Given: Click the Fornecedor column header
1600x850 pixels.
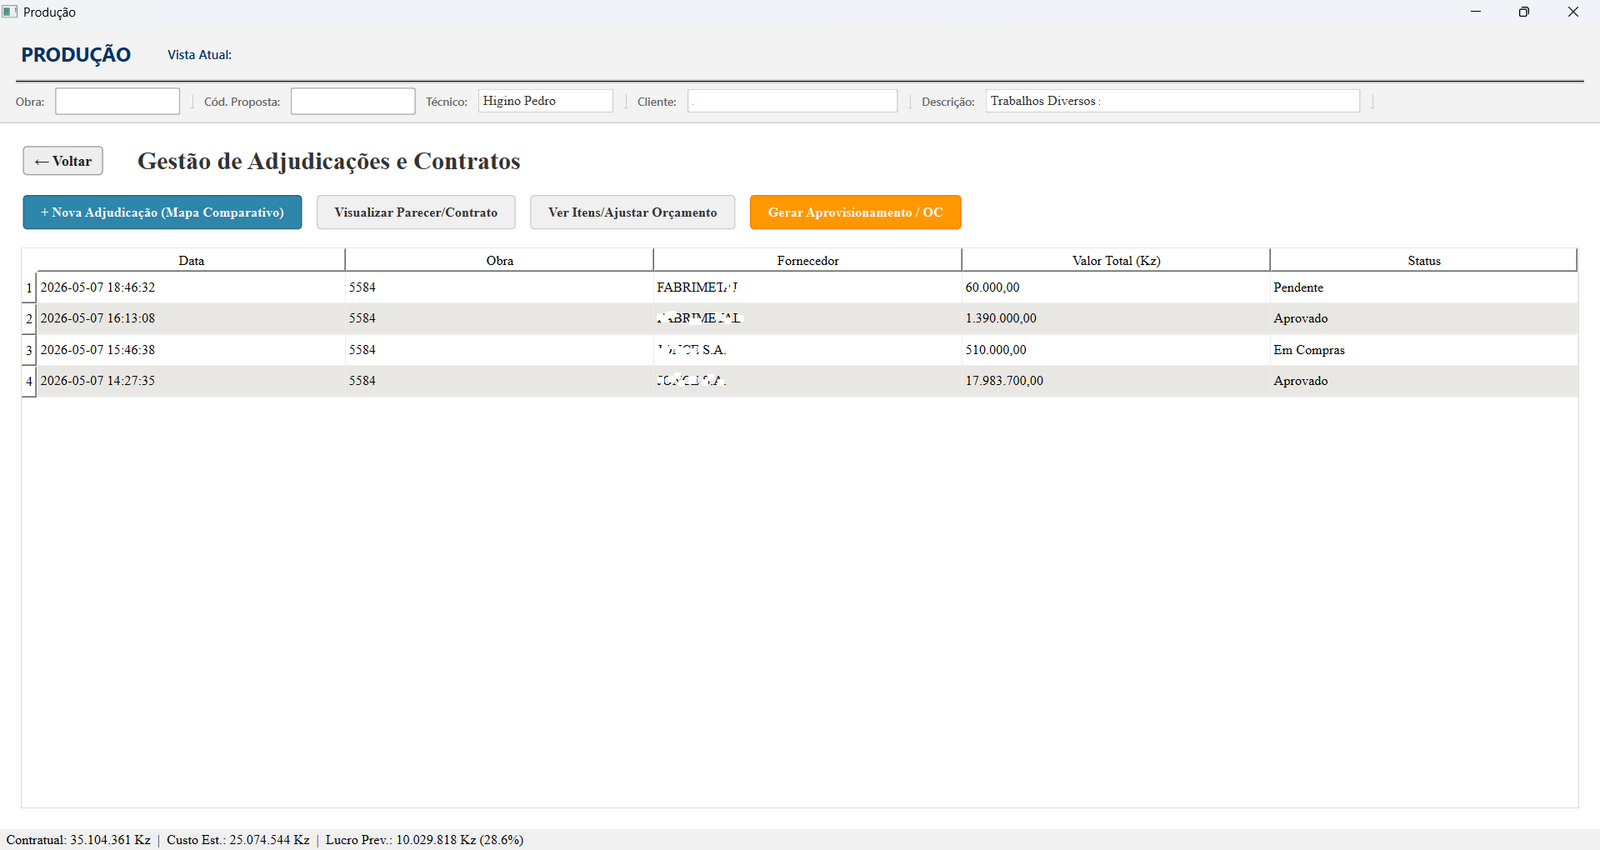Looking at the screenshot, I should 808,260.
